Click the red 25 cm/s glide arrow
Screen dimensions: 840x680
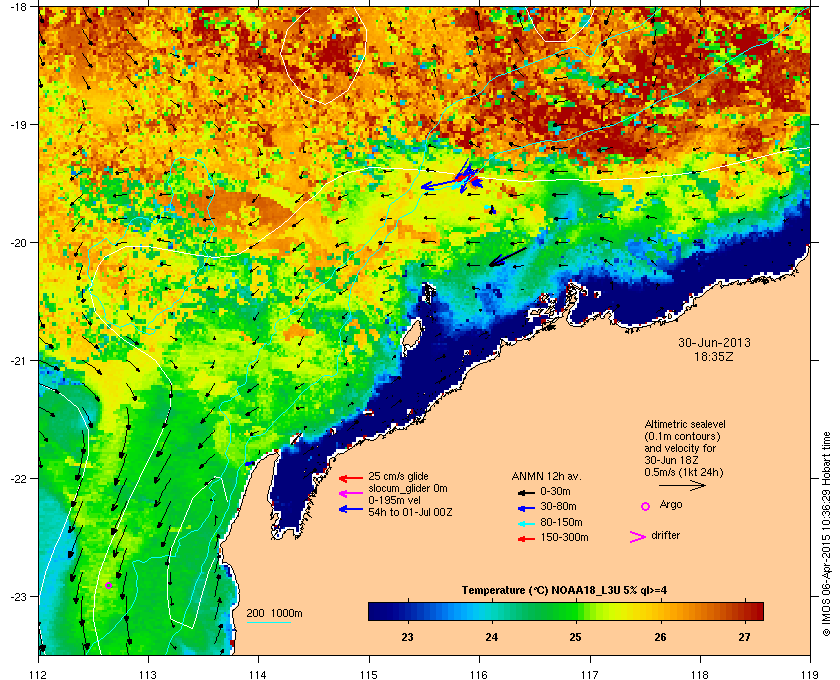(351, 478)
